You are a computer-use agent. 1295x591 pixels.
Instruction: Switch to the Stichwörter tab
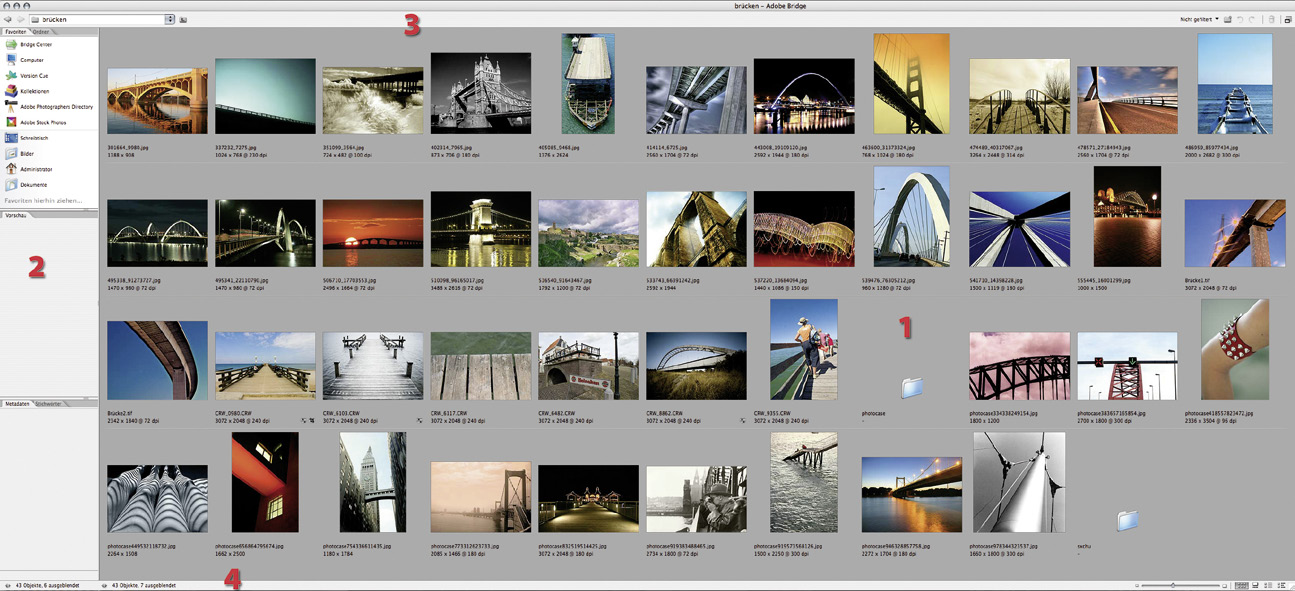click(49, 404)
